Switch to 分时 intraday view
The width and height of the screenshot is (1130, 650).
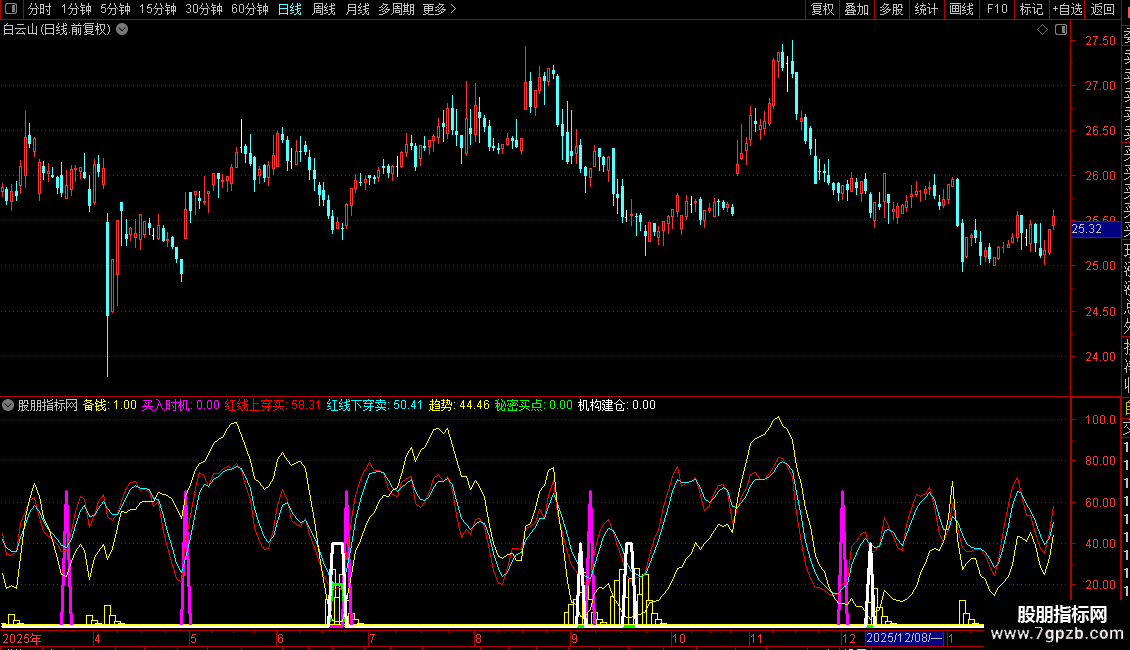pos(40,9)
